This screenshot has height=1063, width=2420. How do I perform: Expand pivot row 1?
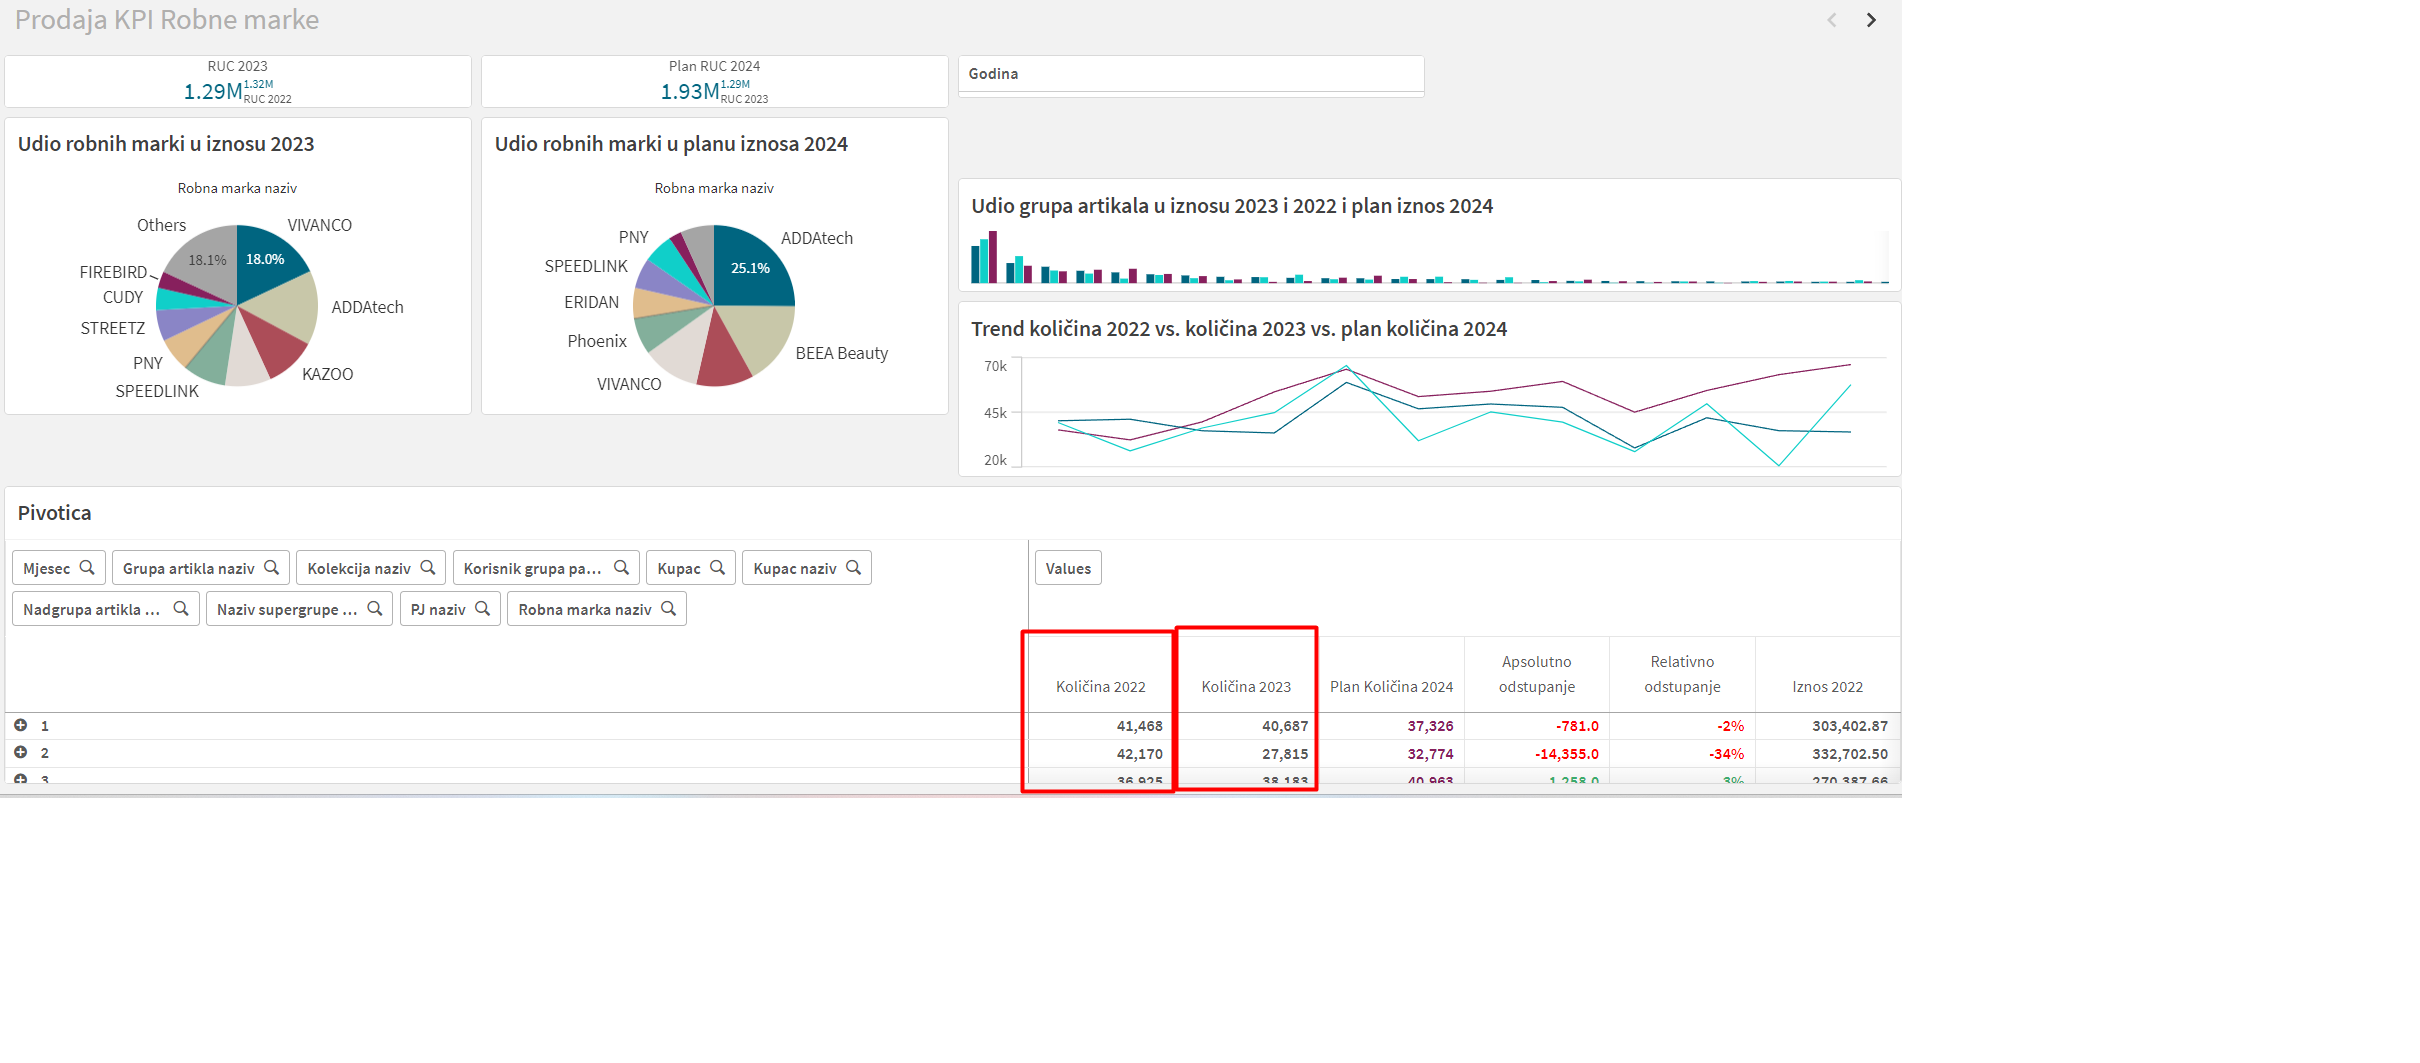pyautogui.click(x=20, y=725)
